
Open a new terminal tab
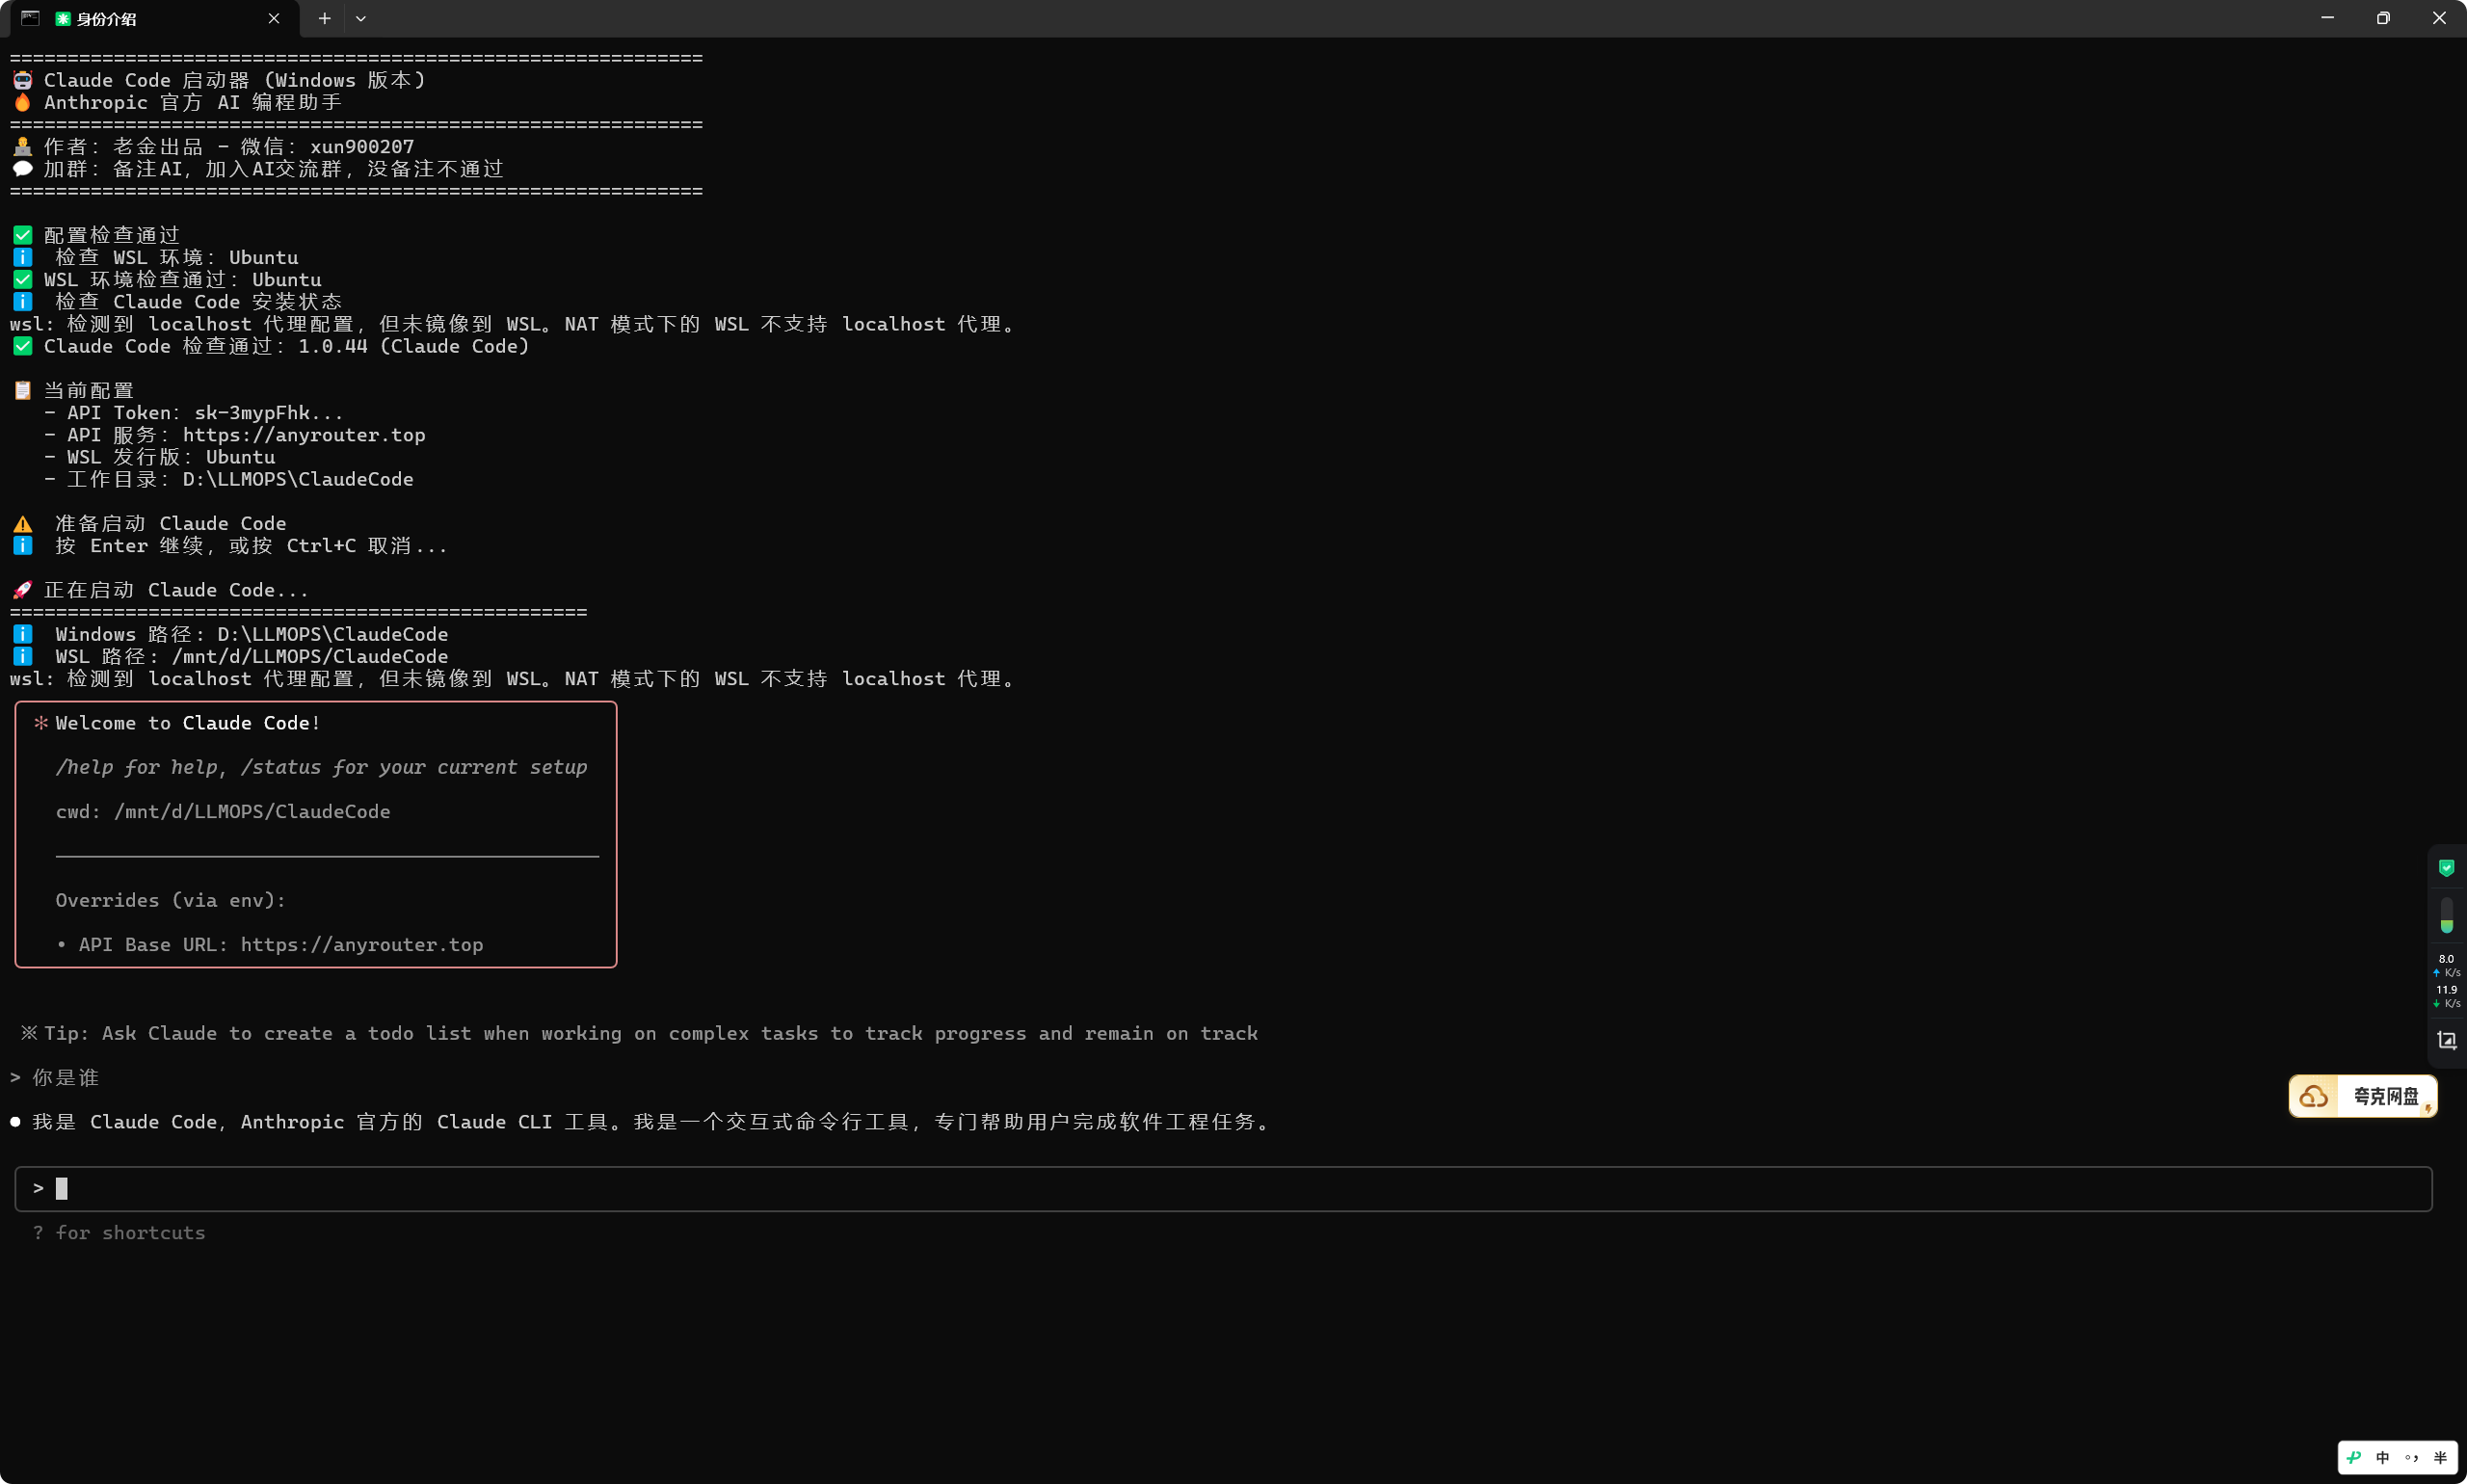tap(324, 18)
